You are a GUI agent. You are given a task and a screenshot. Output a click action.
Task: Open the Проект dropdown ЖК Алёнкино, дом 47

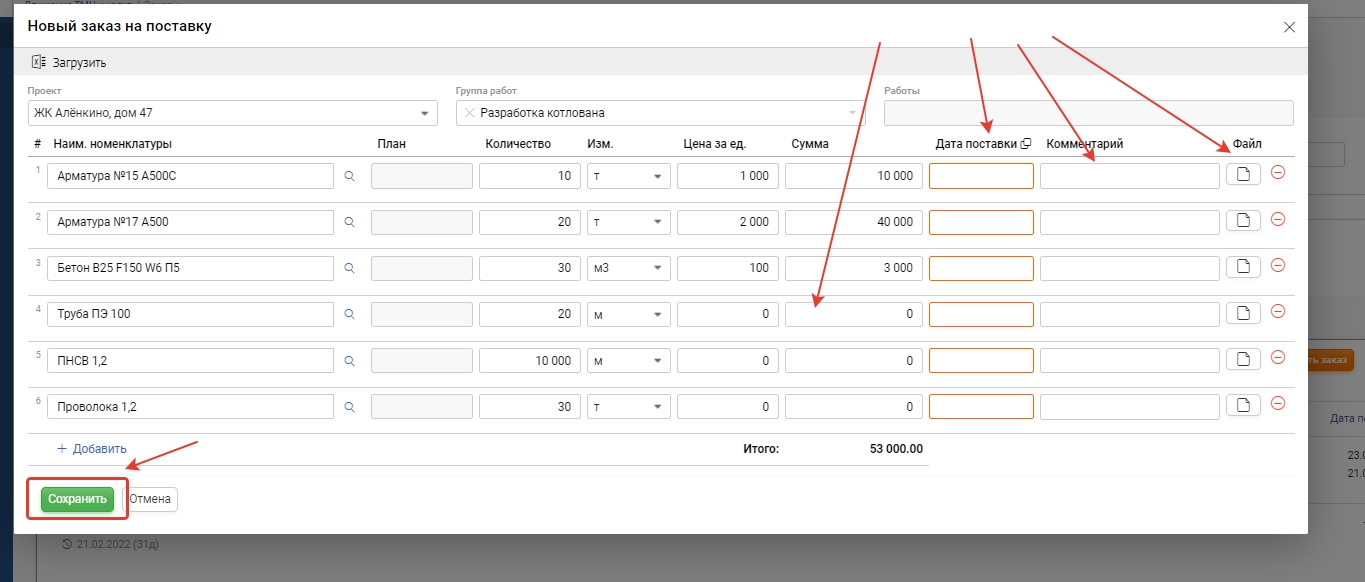pos(424,113)
